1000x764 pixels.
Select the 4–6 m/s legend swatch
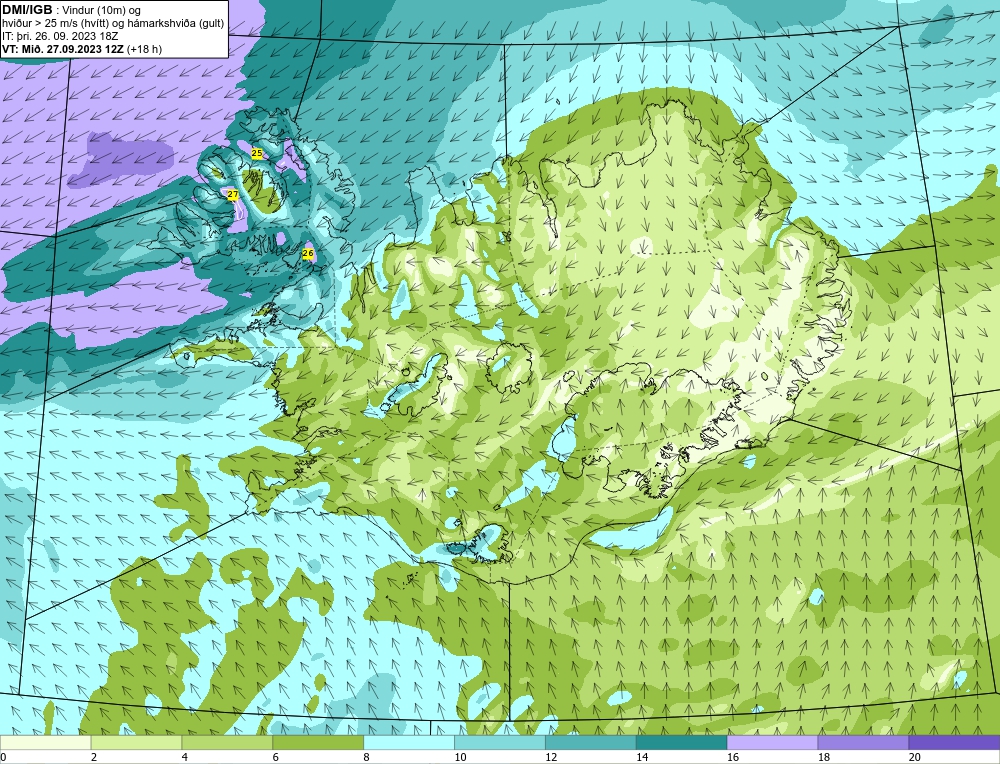[227, 742]
